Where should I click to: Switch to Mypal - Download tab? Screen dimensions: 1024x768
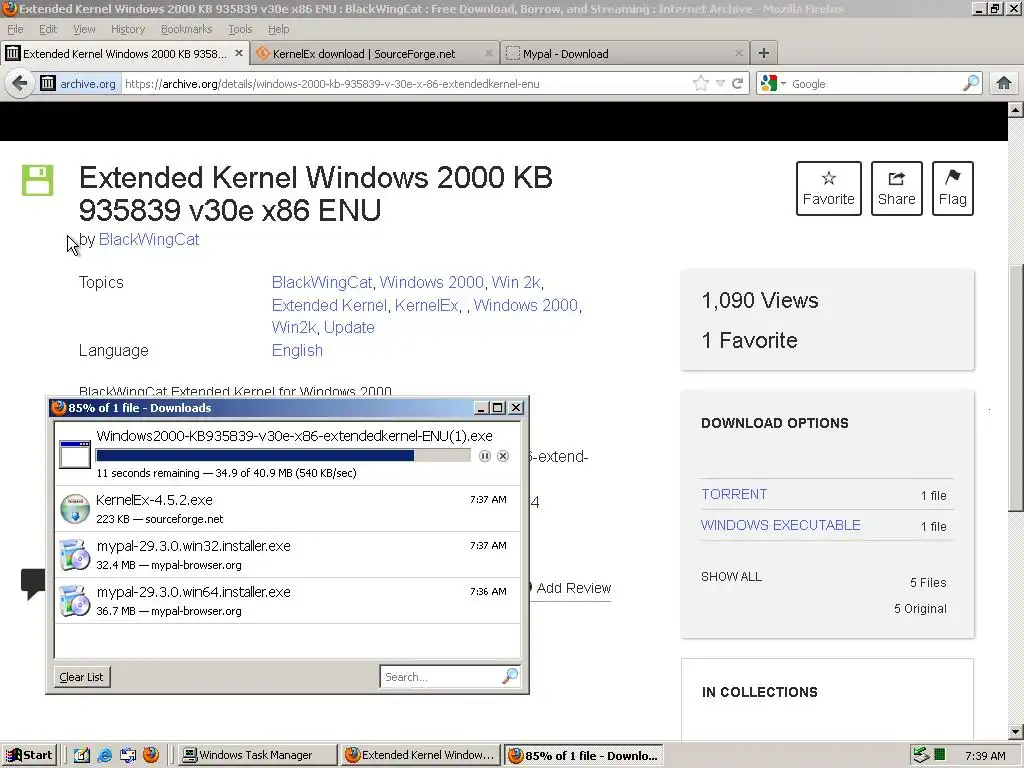(624, 54)
